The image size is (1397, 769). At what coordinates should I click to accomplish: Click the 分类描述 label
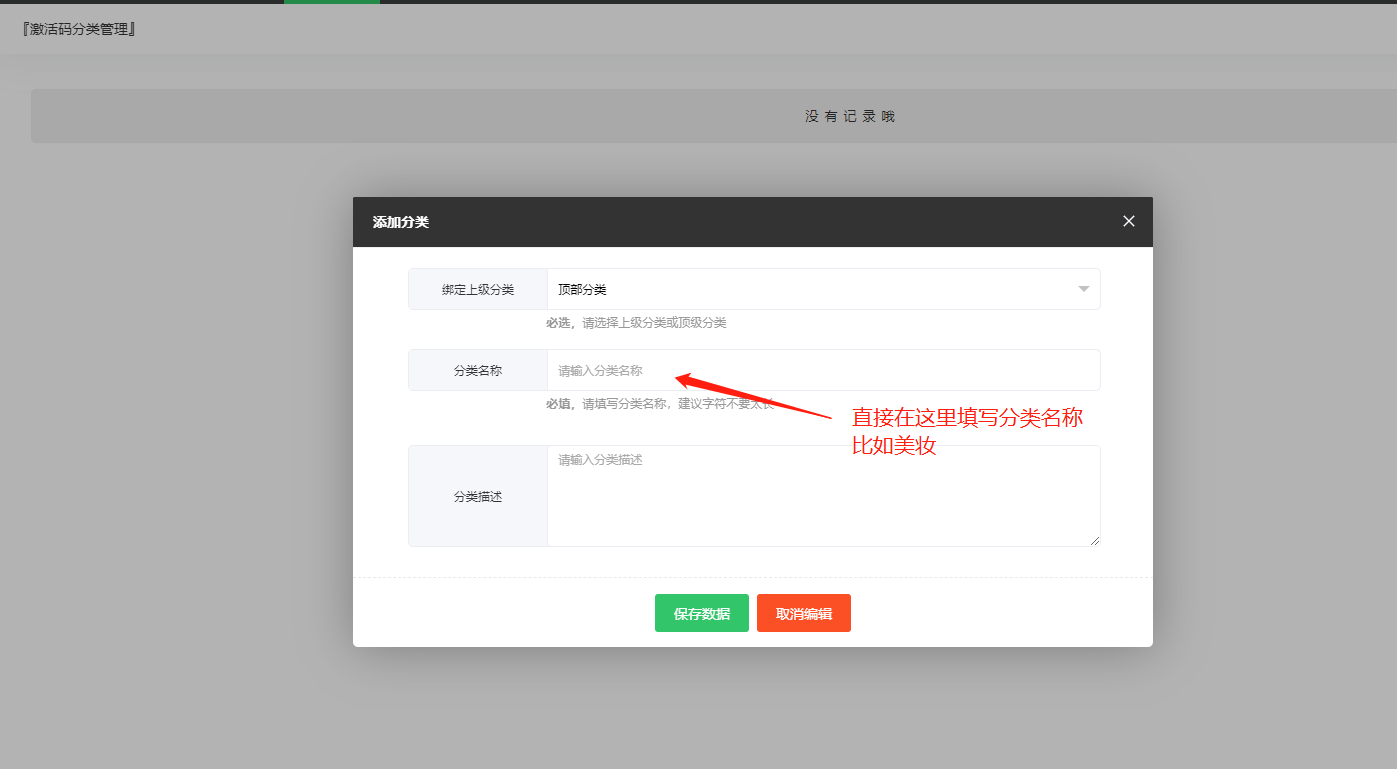[x=478, y=496]
